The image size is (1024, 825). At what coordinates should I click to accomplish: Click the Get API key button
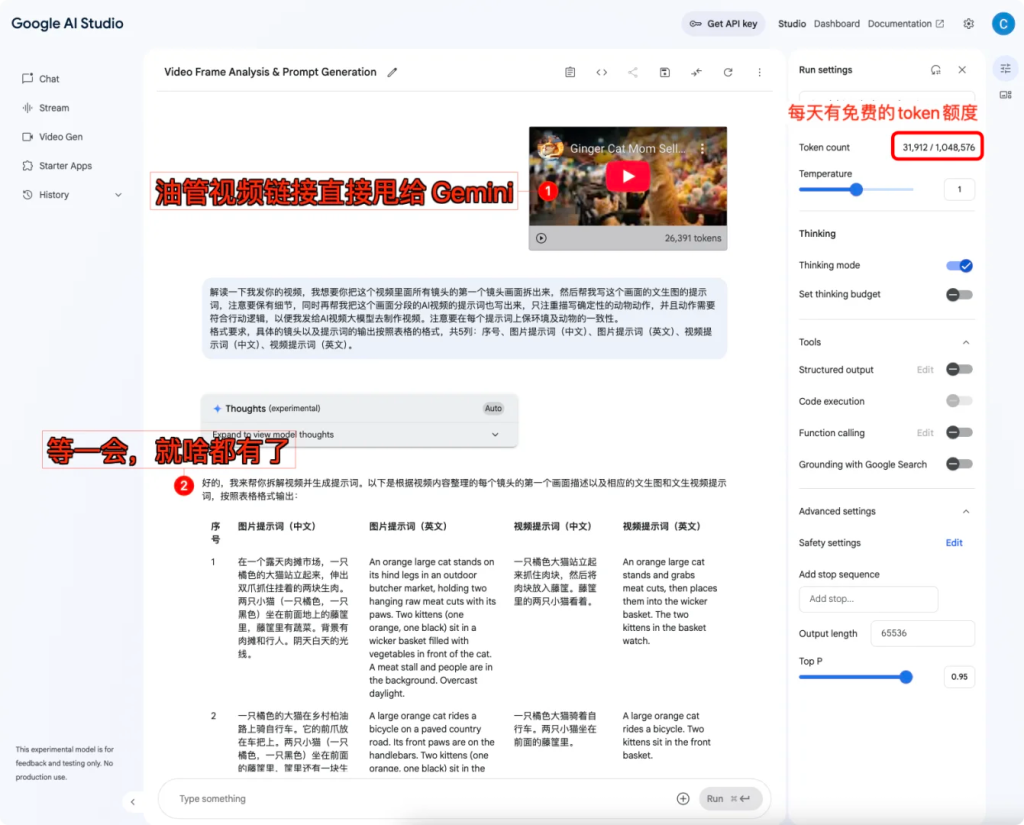pos(724,24)
